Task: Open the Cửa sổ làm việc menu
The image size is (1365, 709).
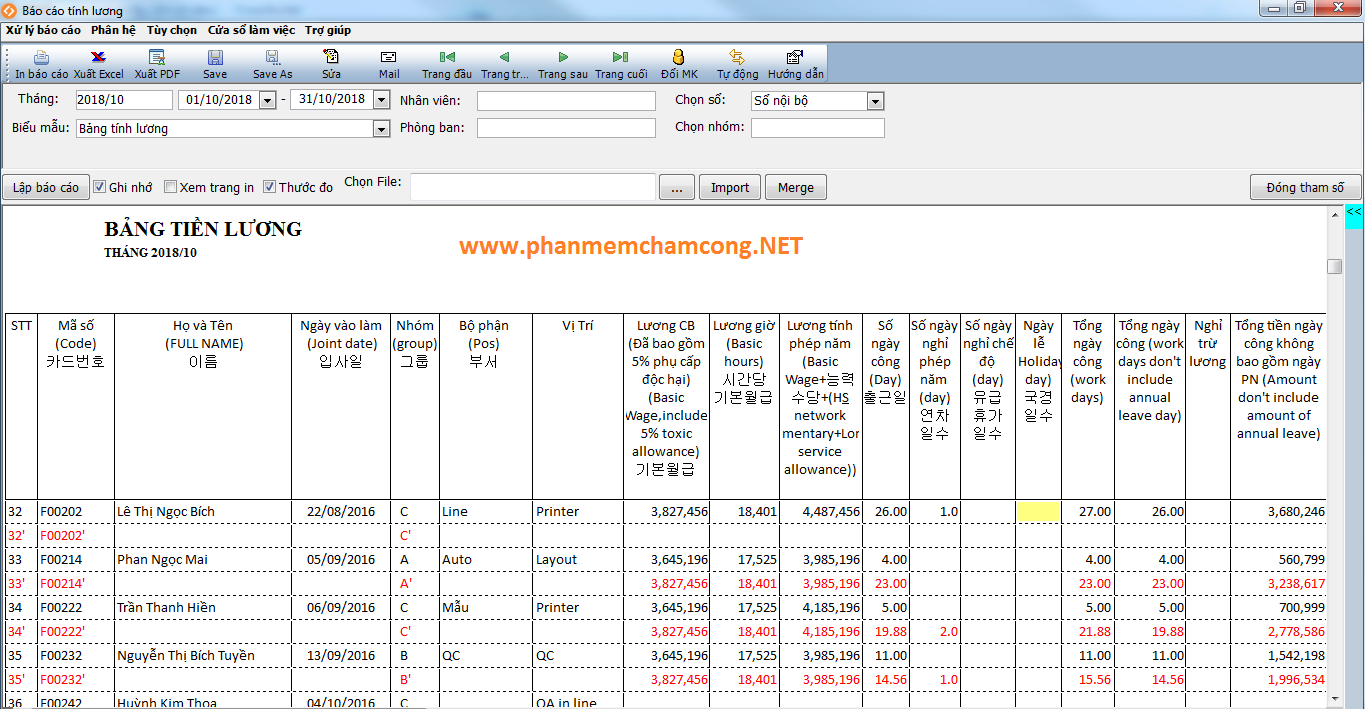Action: (251, 30)
